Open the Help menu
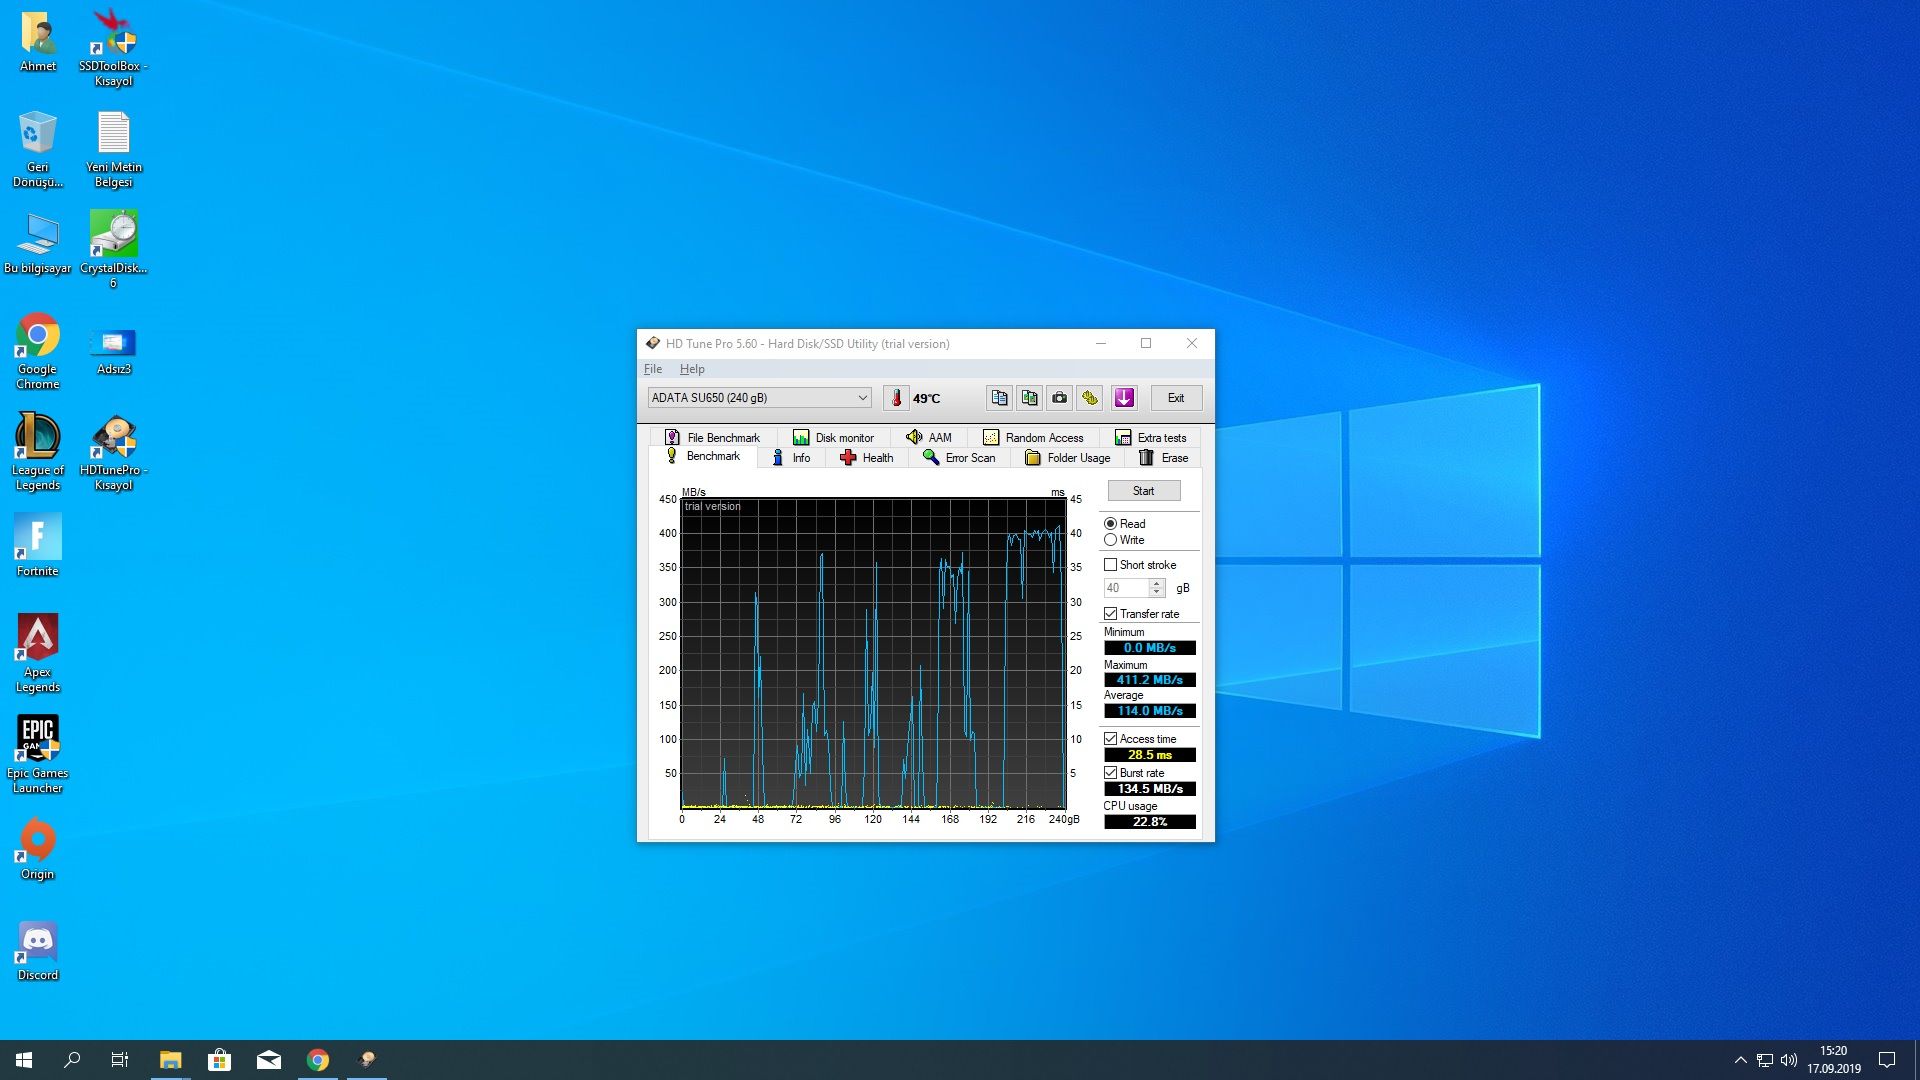1920x1080 pixels. pos(692,369)
